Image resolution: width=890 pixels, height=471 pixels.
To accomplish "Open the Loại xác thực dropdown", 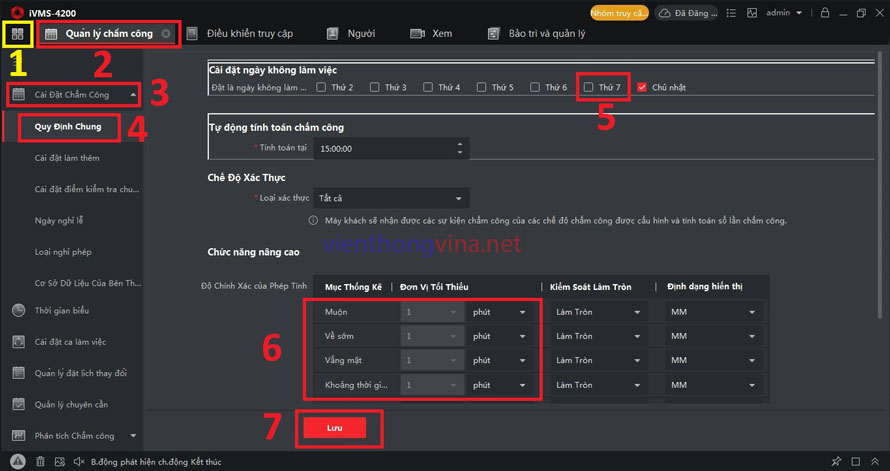I will (x=390, y=198).
